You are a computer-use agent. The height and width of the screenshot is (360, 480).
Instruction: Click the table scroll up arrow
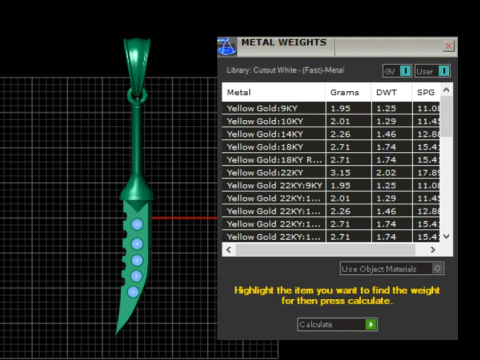coord(446,90)
